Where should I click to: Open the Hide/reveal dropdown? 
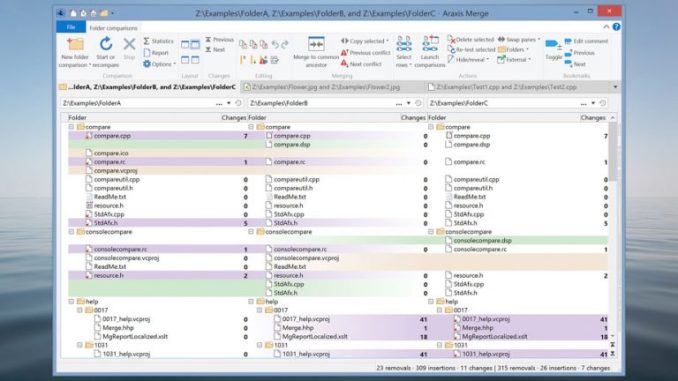point(468,60)
